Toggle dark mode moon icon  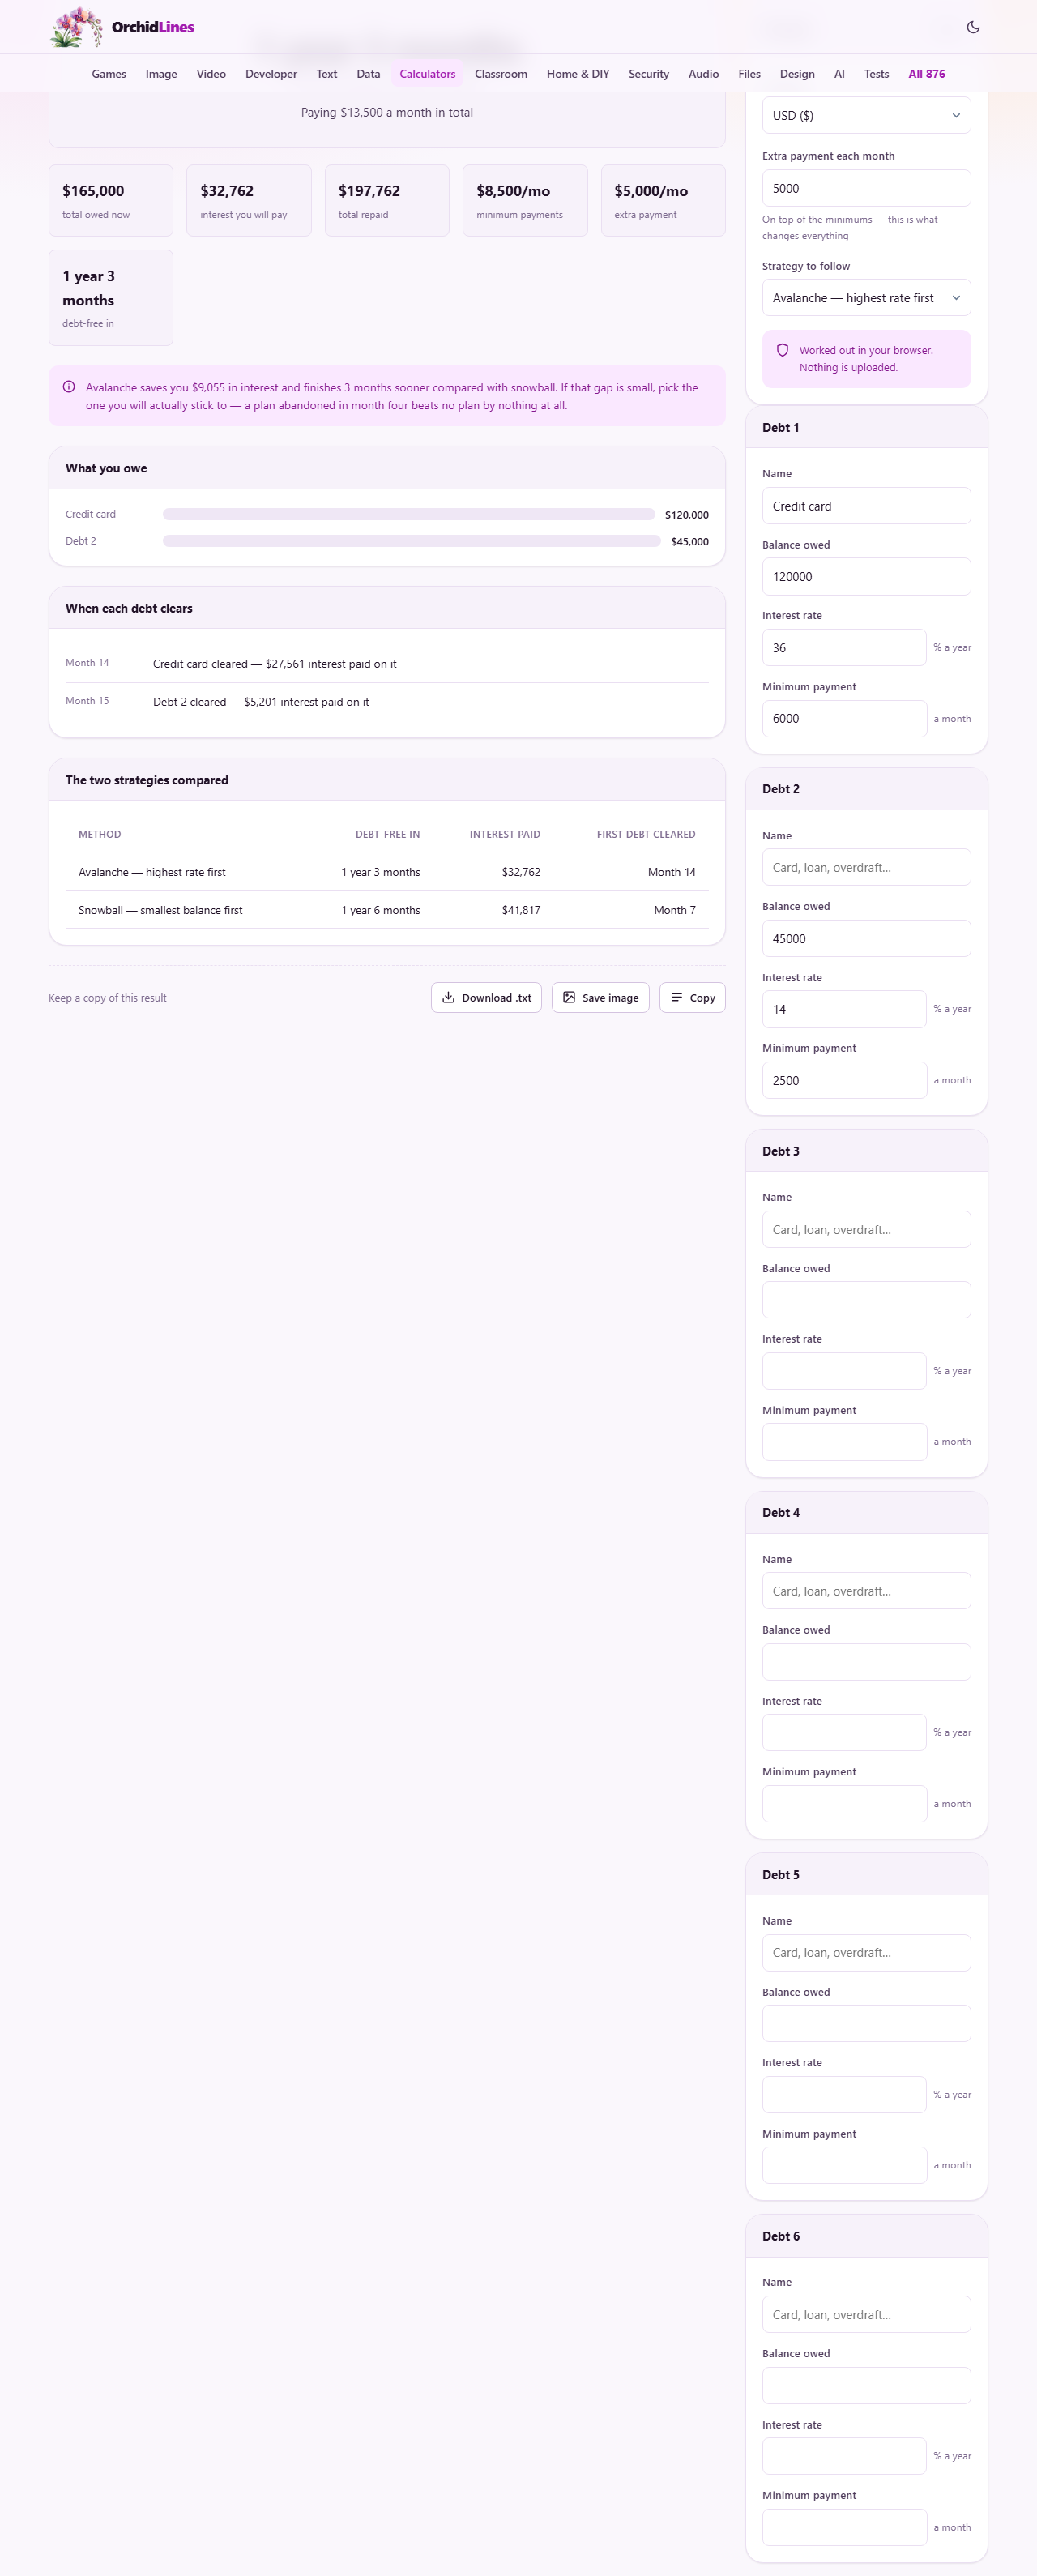coord(973,27)
